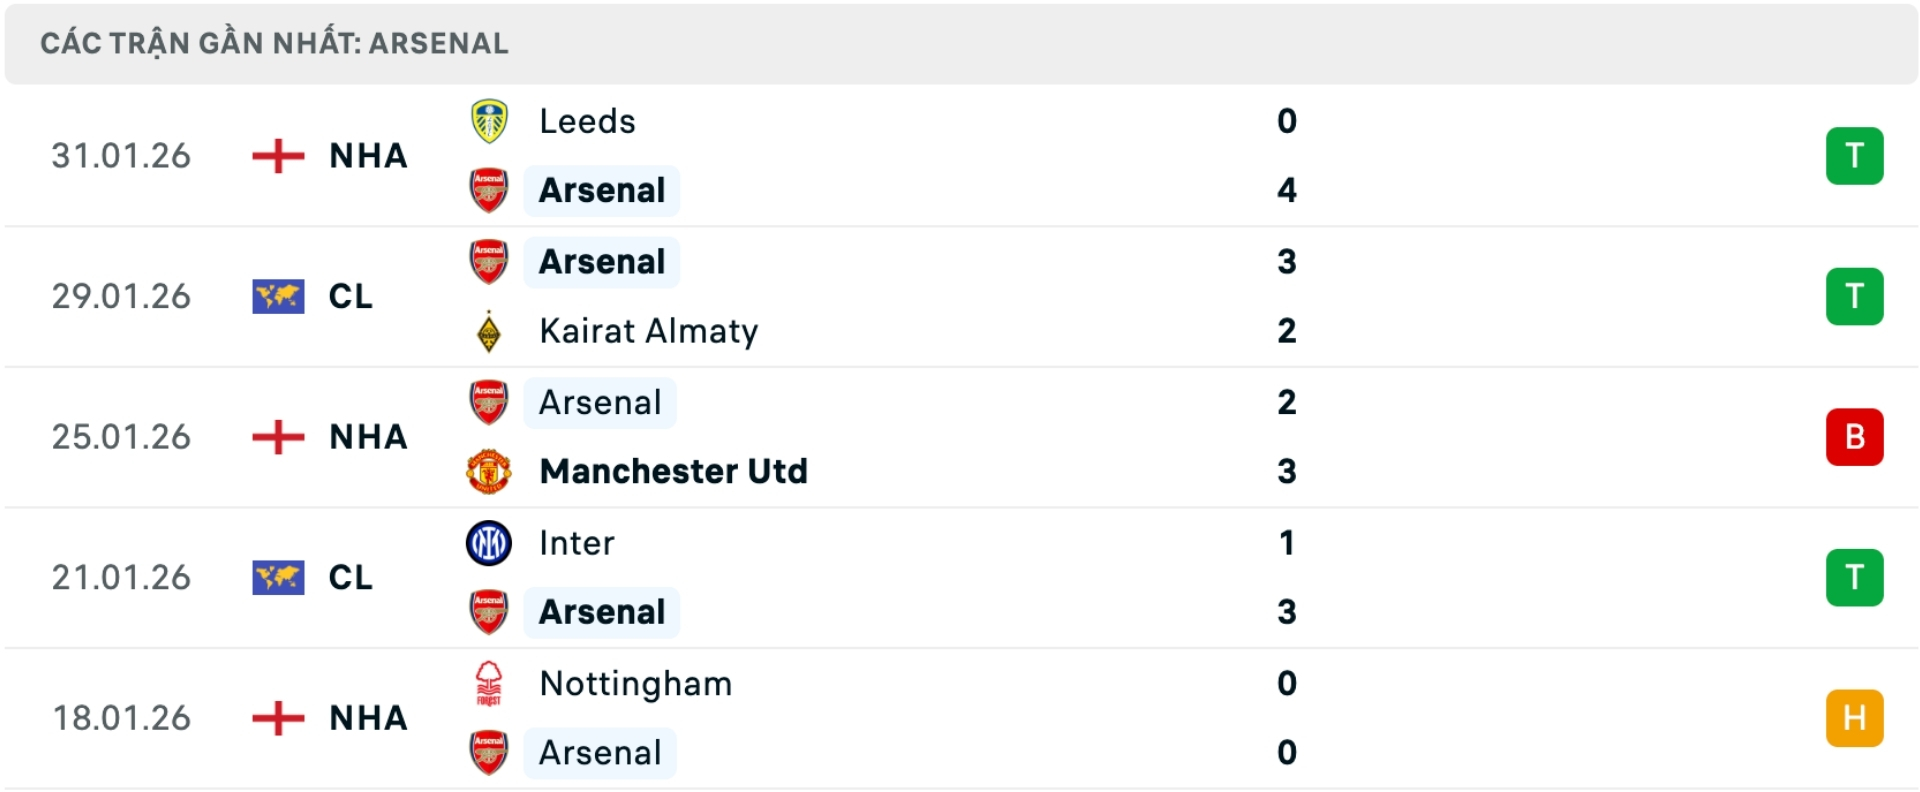Click the date 18.01.26 on the last row
The height and width of the screenshot is (792, 1920).
tap(122, 717)
